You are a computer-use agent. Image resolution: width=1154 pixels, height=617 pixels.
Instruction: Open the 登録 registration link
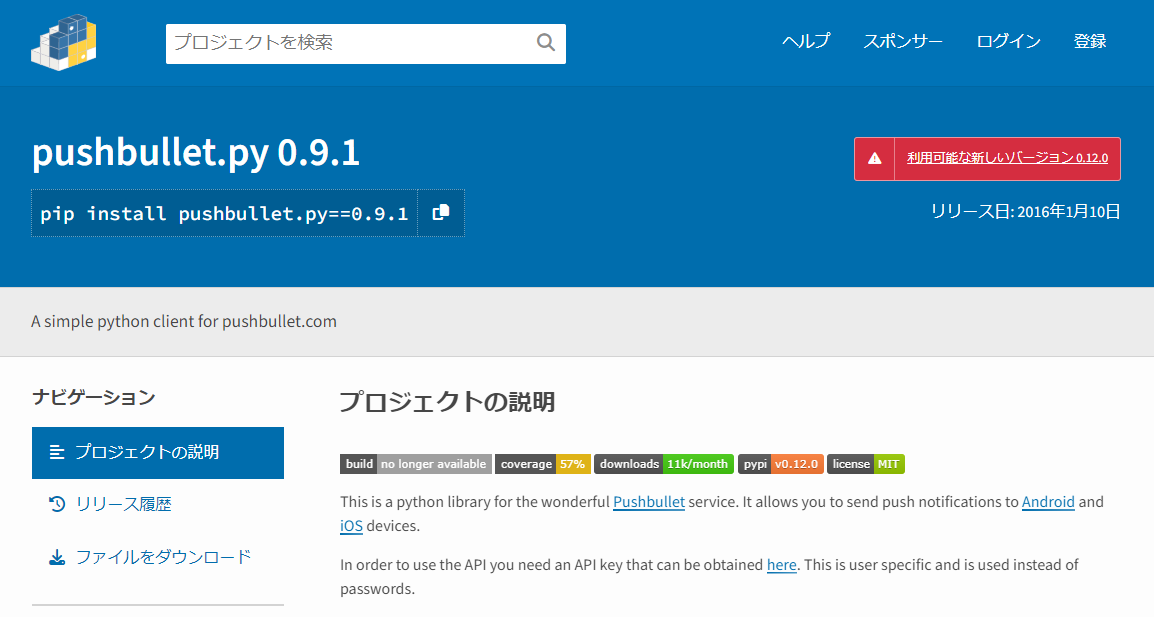tap(1090, 41)
